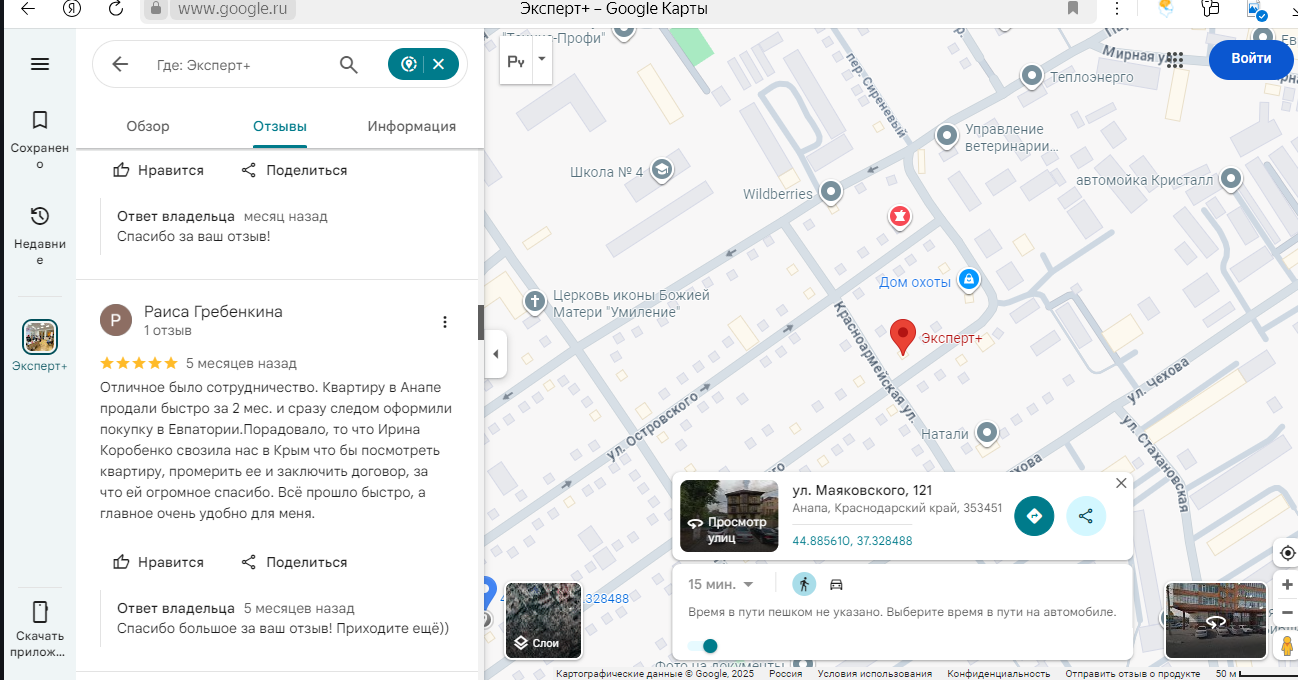The width and height of the screenshot is (1298, 680).
Task: Open Recents history in the sidebar
Action: (x=40, y=216)
